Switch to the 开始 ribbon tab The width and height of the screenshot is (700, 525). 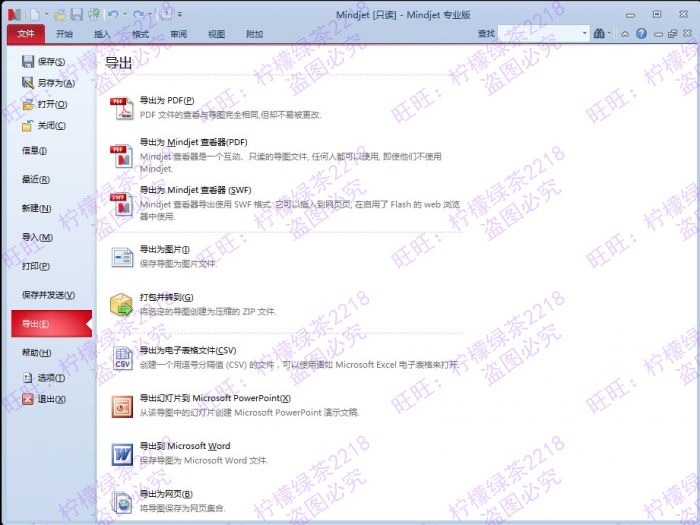coord(64,34)
